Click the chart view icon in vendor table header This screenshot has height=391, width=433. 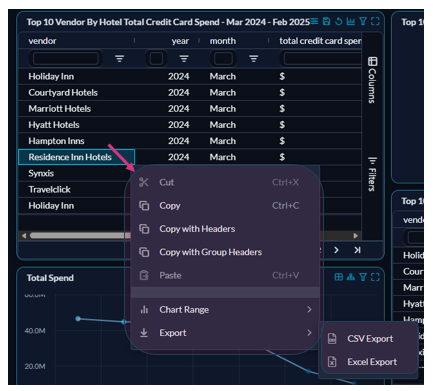coord(351,22)
